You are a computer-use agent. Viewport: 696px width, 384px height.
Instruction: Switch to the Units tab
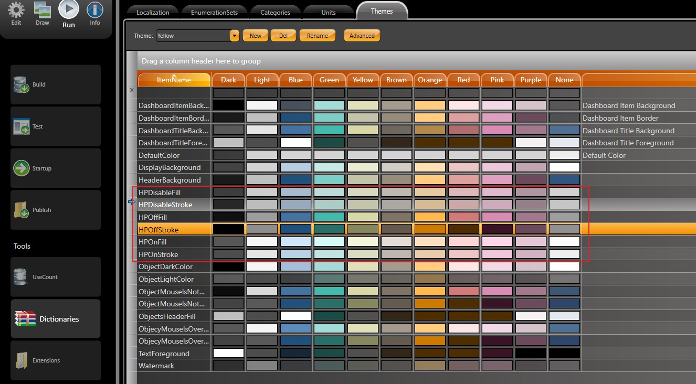(x=328, y=12)
